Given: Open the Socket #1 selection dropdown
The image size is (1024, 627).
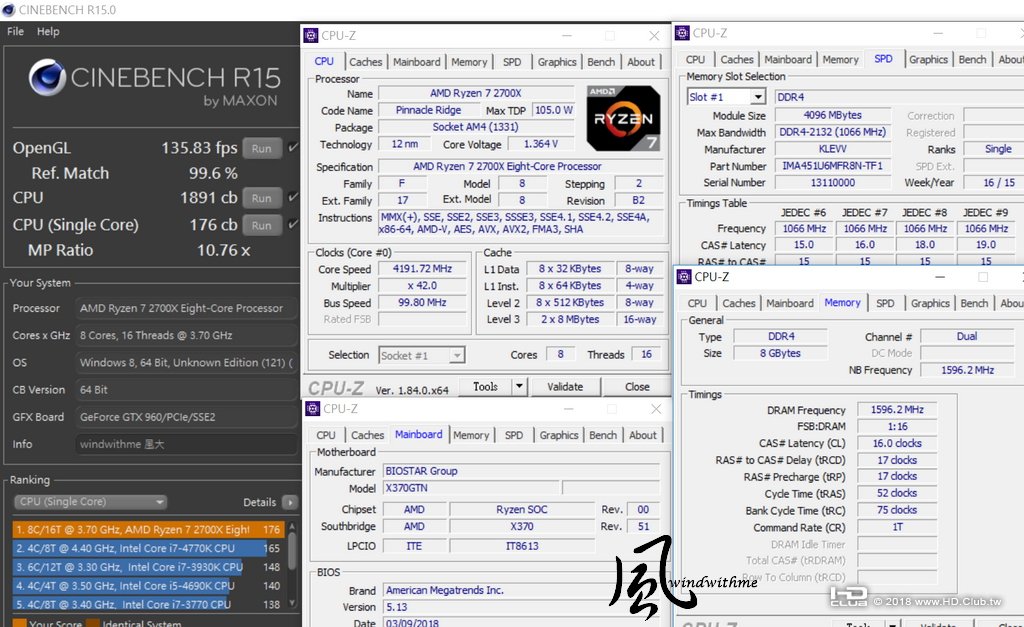Looking at the screenshot, I should pos(421,355).
